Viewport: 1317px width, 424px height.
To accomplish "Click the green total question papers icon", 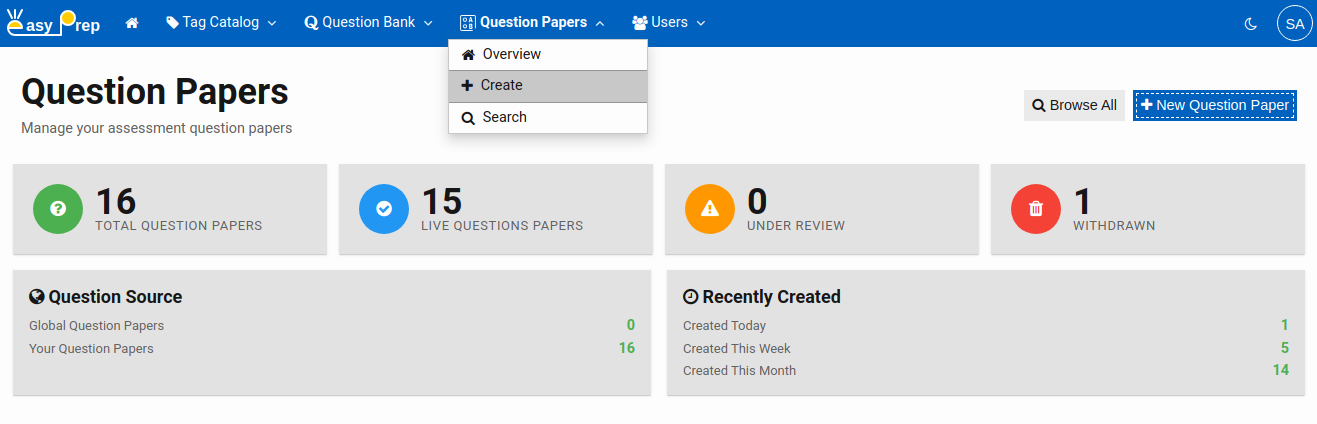I will click(x=58, y=209).
